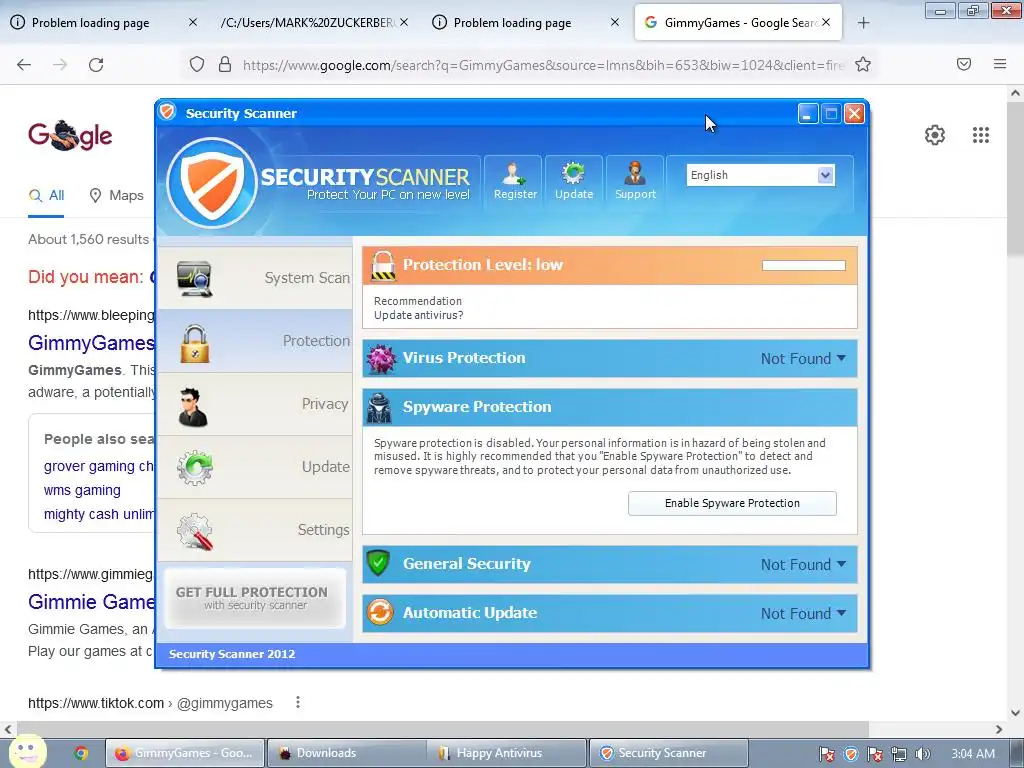Click the General Security green shield icon
This screenshot has height=768, width=1024.
tap(378, 563)
